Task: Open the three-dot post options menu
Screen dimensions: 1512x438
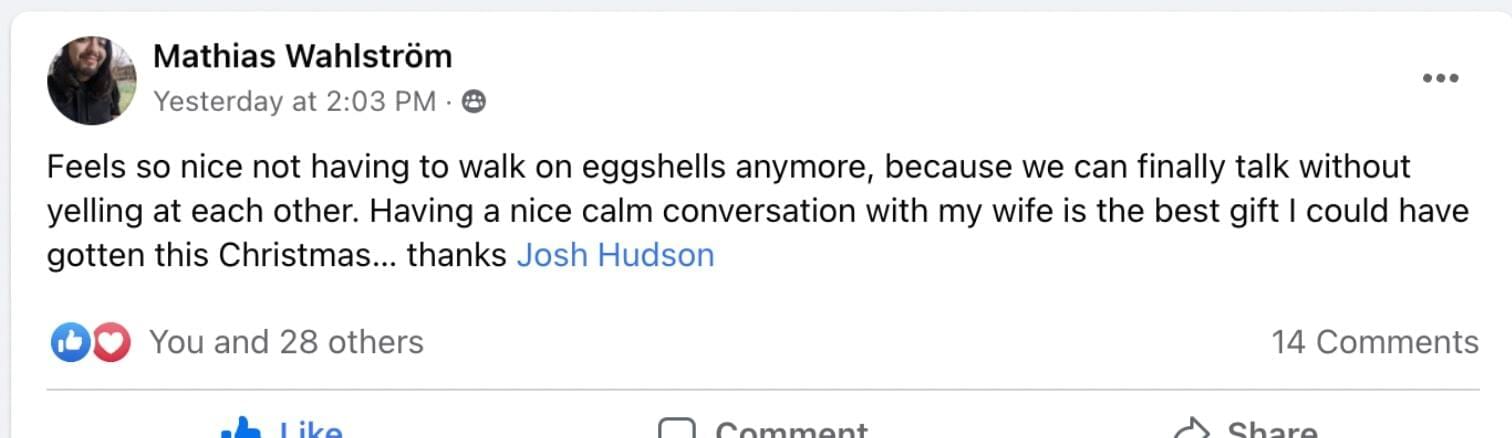Action: (1440, 79)
